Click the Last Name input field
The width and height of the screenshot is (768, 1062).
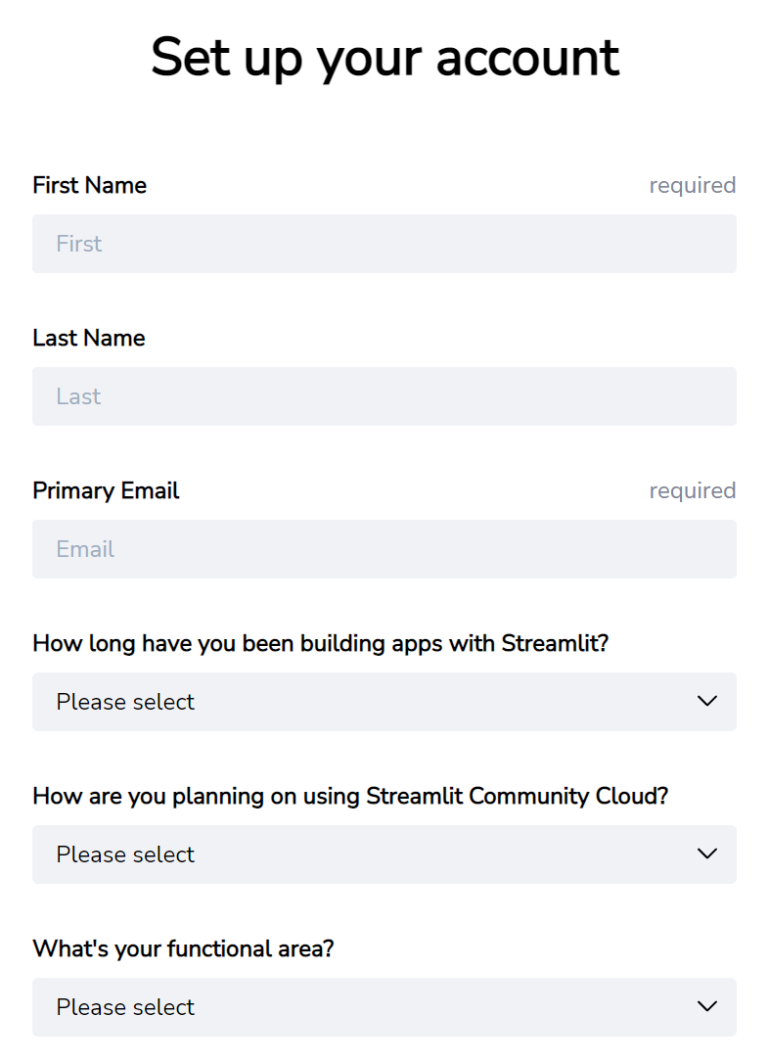click(x=384, y=396)
